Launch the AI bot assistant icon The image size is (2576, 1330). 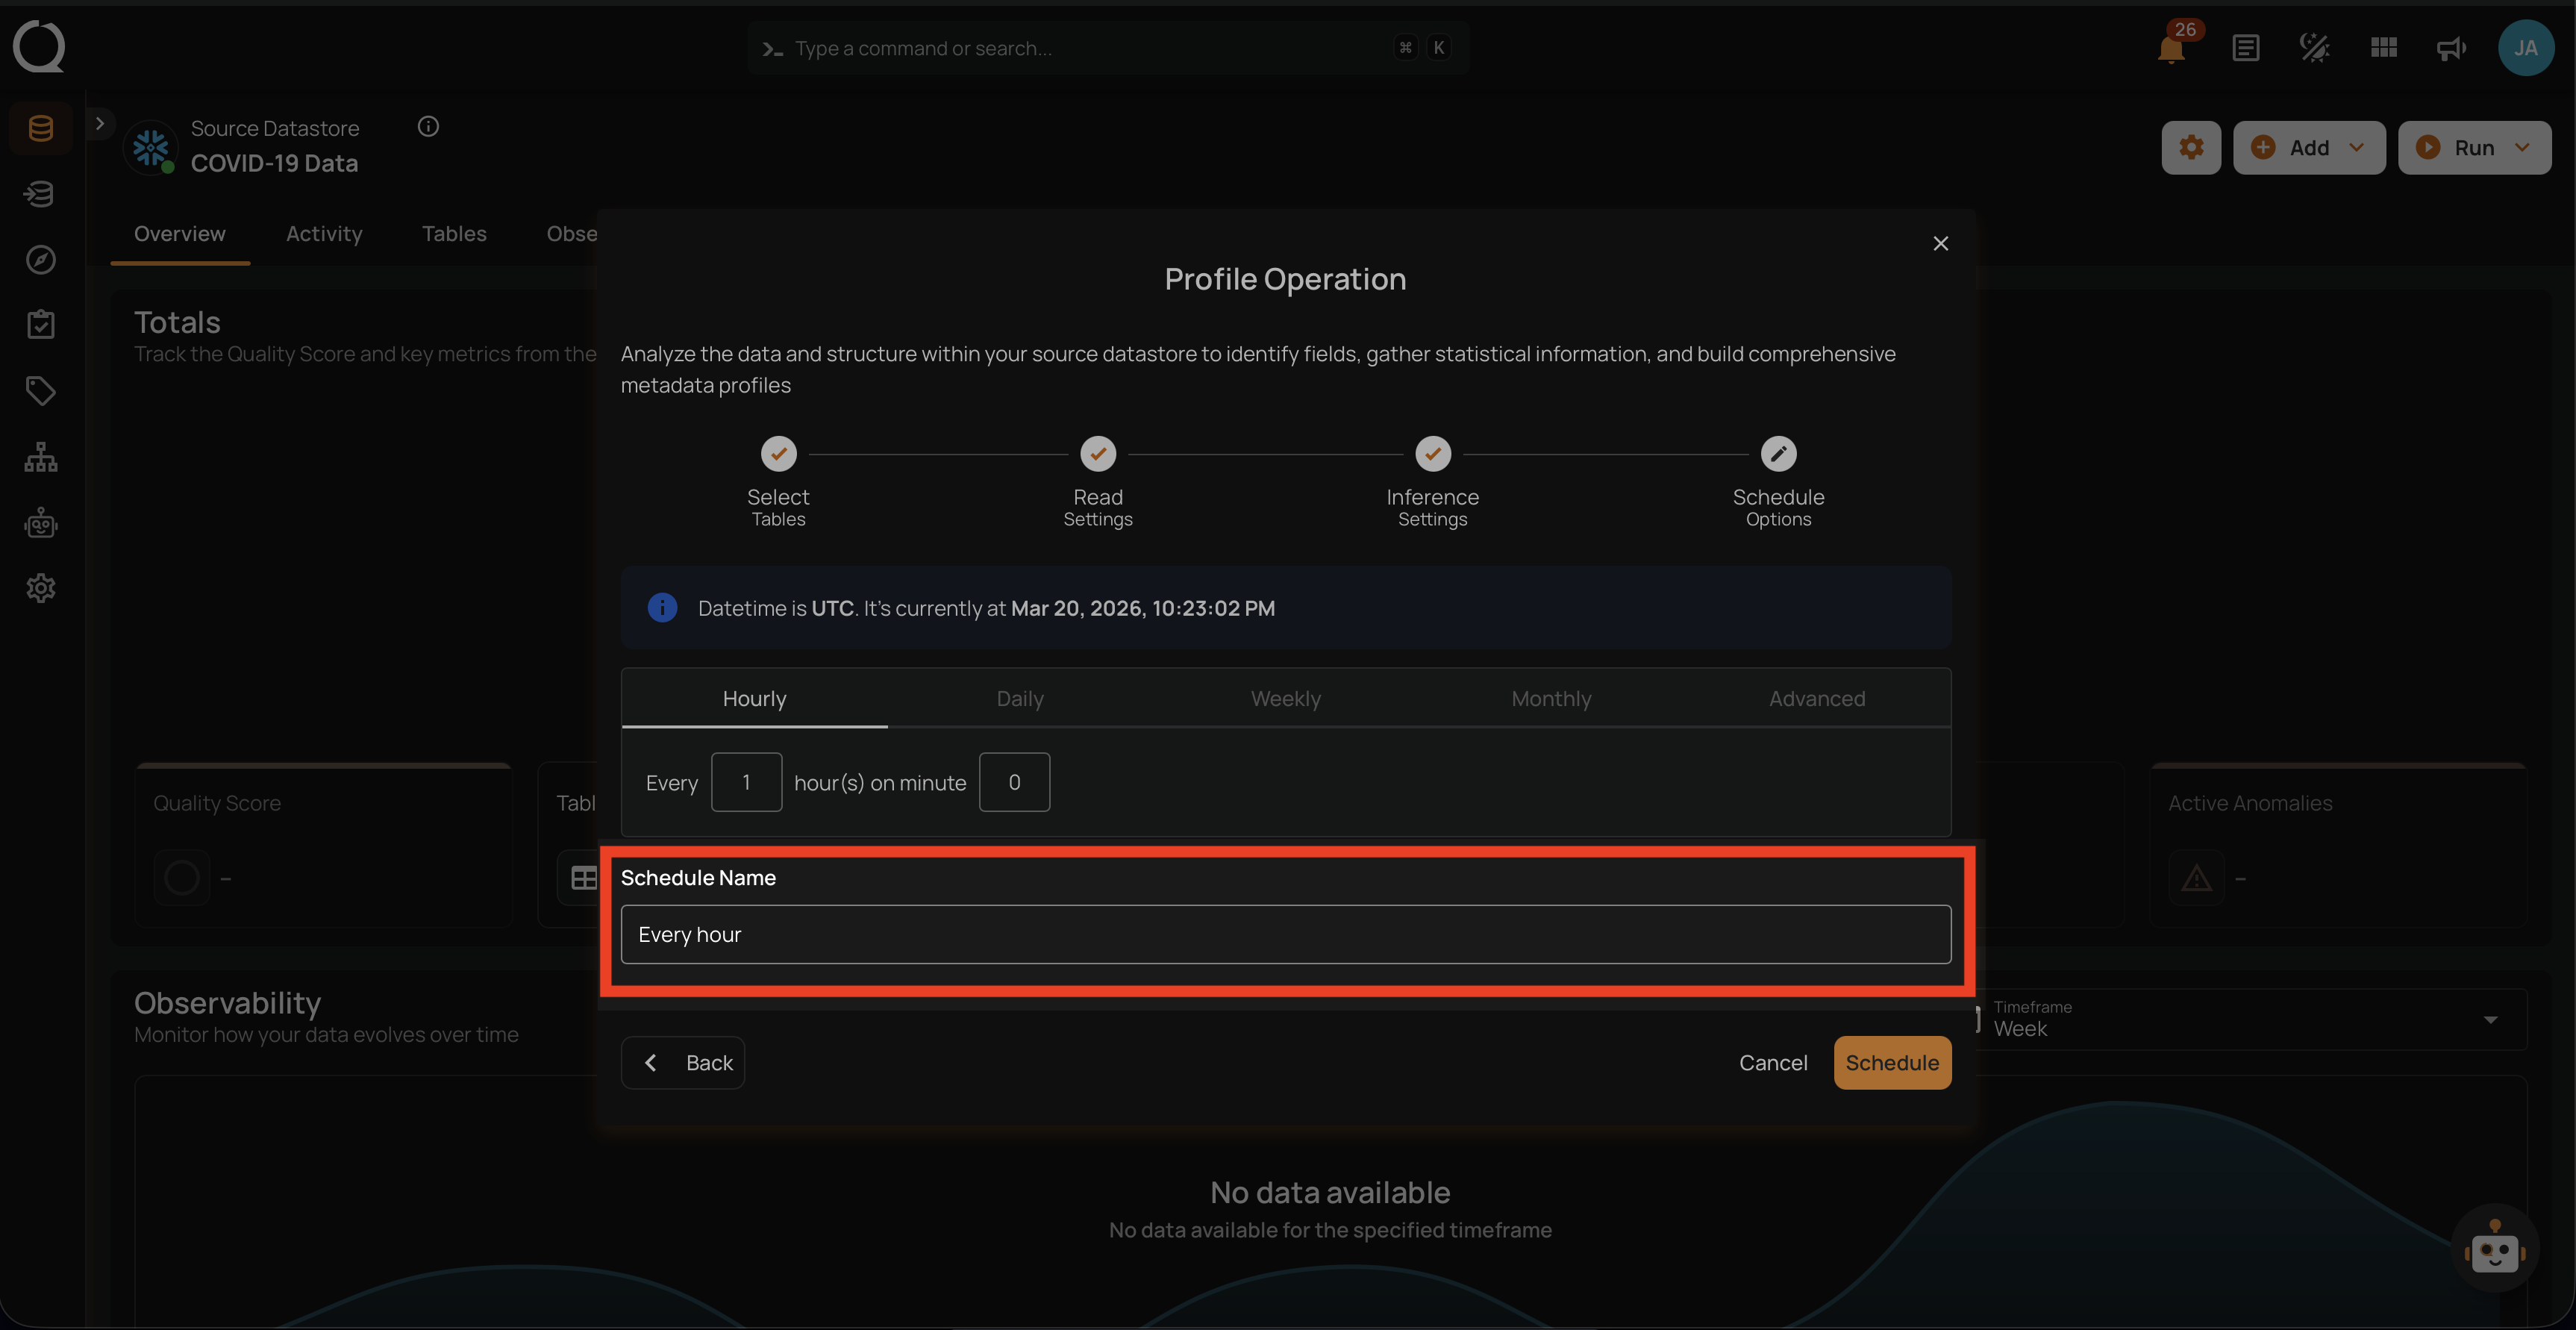pos(40,522)
